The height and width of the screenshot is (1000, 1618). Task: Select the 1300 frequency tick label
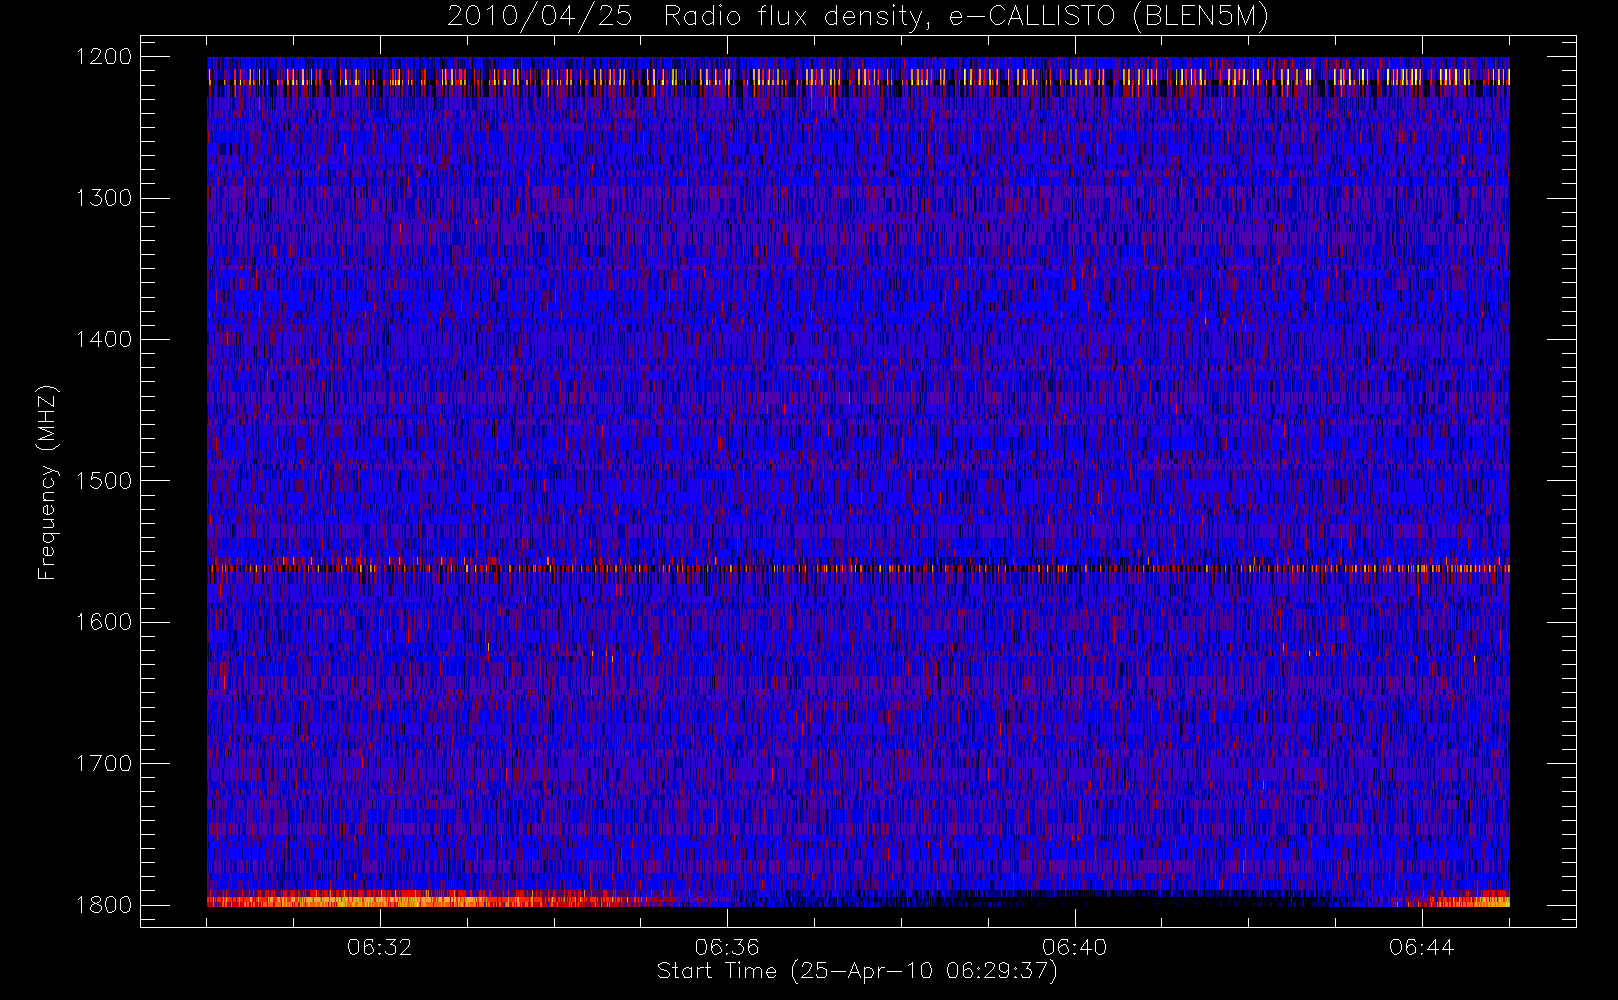click(104, 198)
